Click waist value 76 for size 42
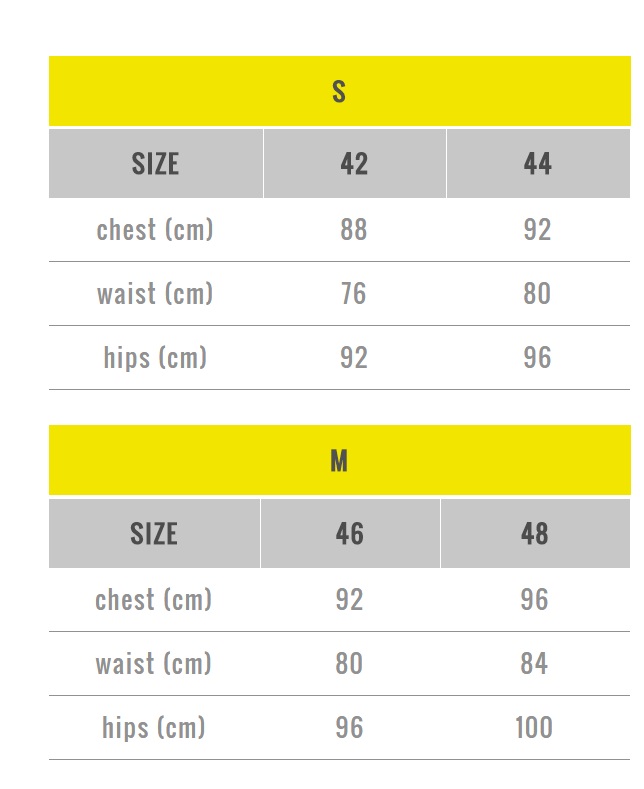 click(x=353, y=294)
